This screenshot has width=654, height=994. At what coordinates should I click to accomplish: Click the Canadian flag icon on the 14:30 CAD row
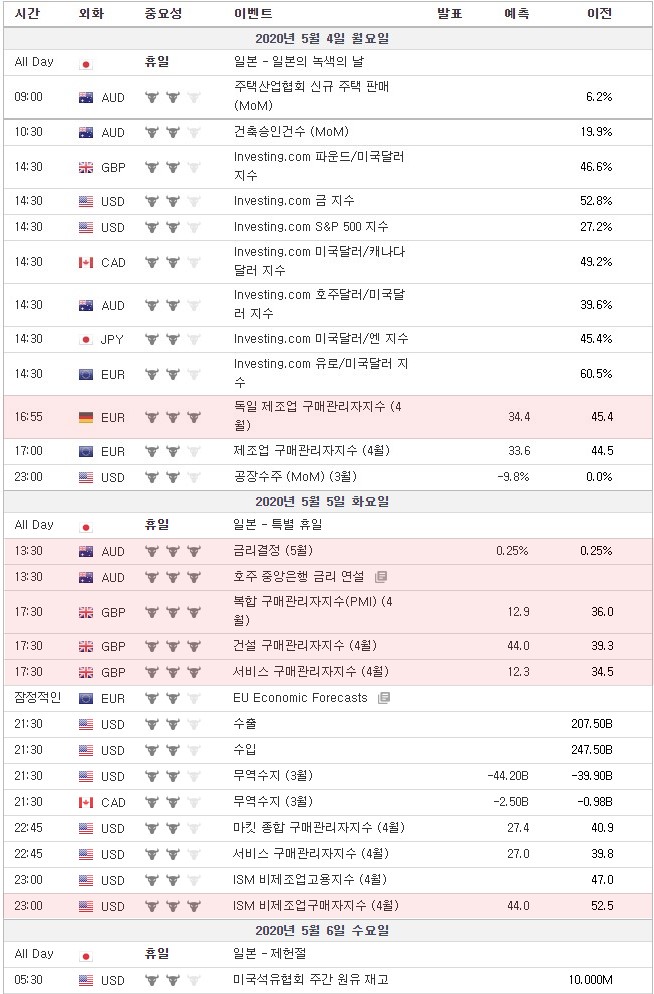pos(86,262)
